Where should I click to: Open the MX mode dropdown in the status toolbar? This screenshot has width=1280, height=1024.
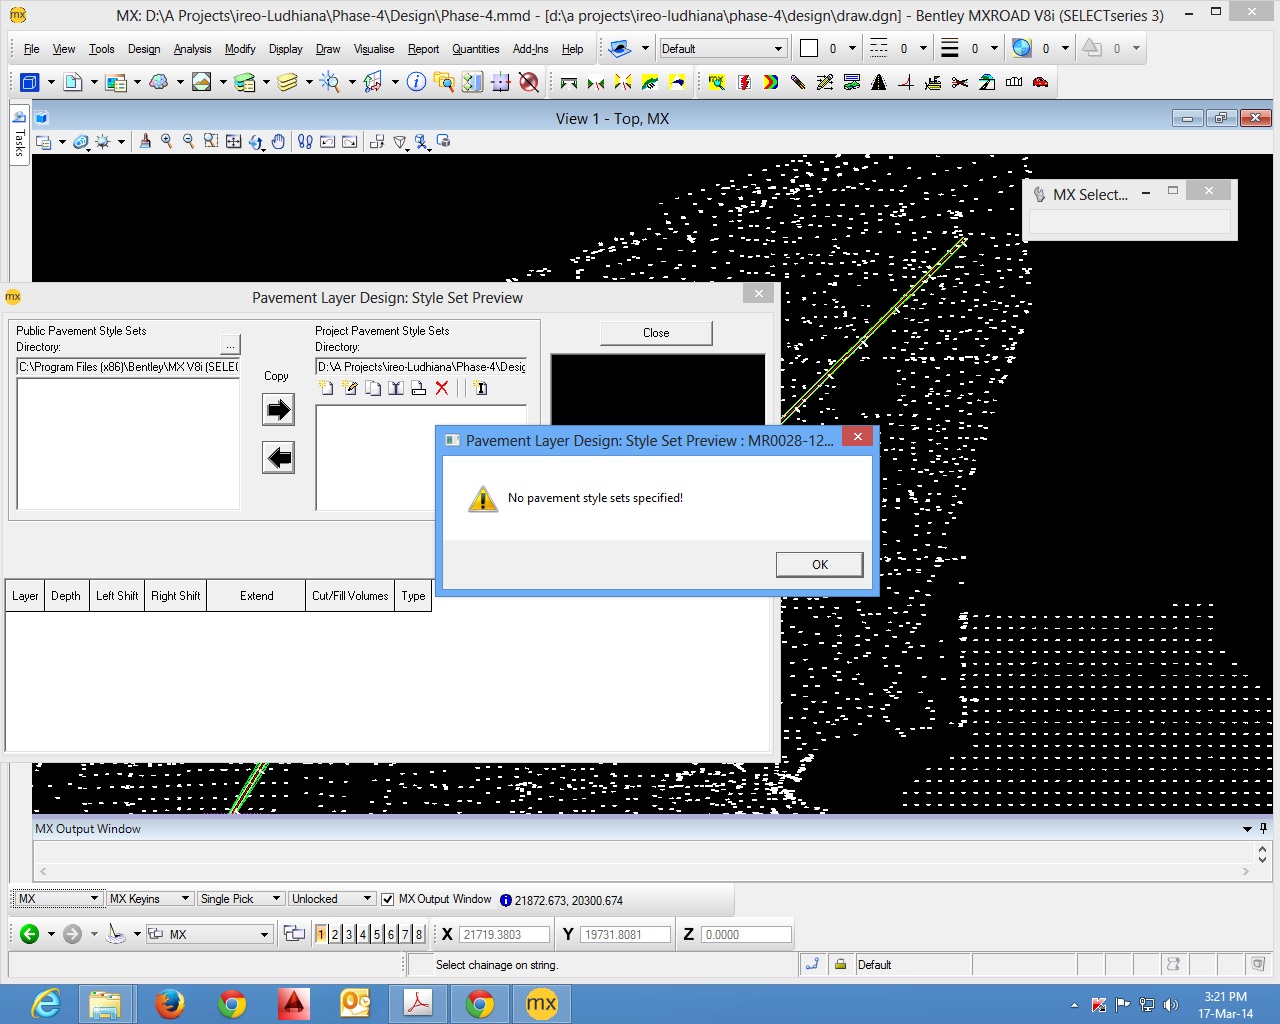(x=59, y=899)
